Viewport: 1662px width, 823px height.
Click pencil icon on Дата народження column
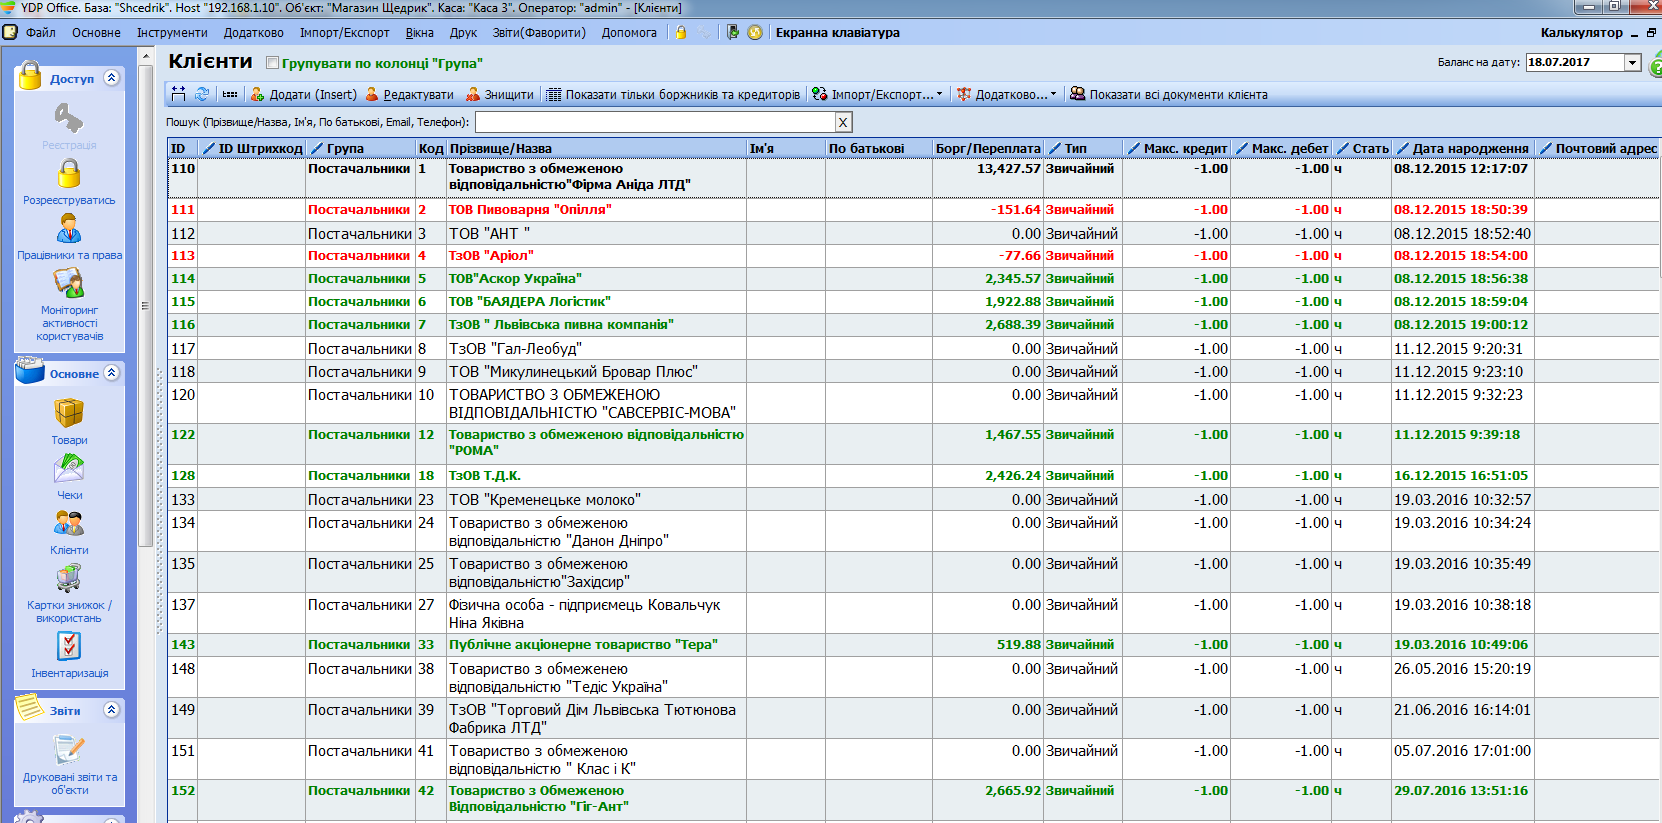click(1403, 148)
